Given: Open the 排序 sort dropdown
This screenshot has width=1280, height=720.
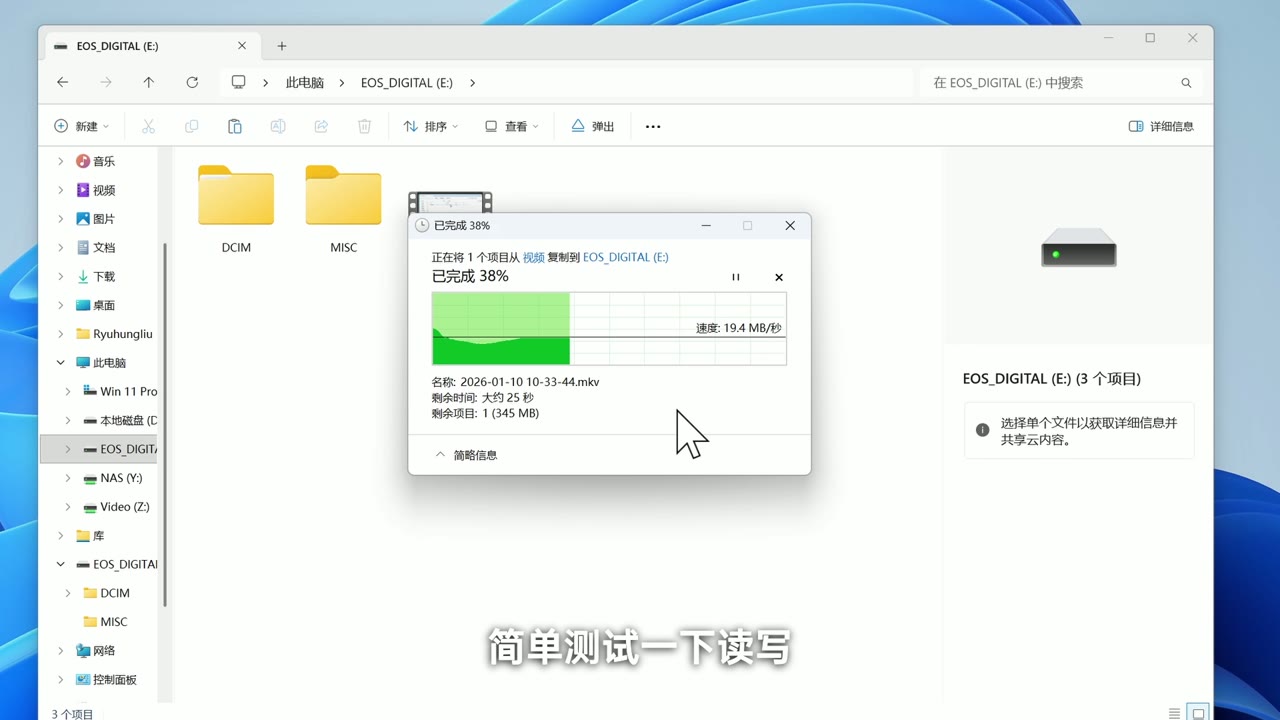Looking at the screenshot, I should click(431, 126).
